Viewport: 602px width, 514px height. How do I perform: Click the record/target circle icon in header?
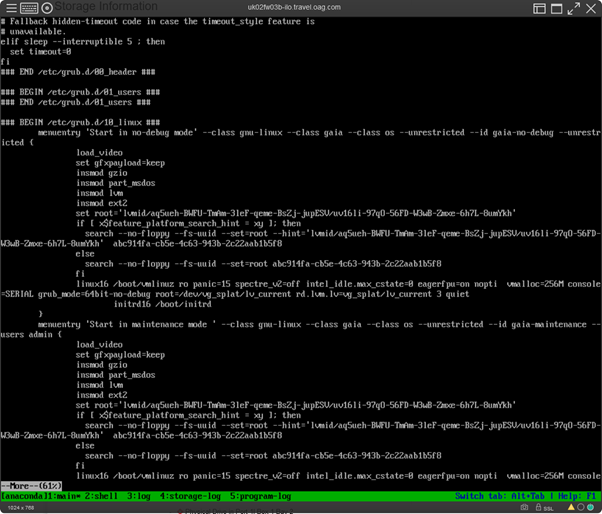point(47,8)
